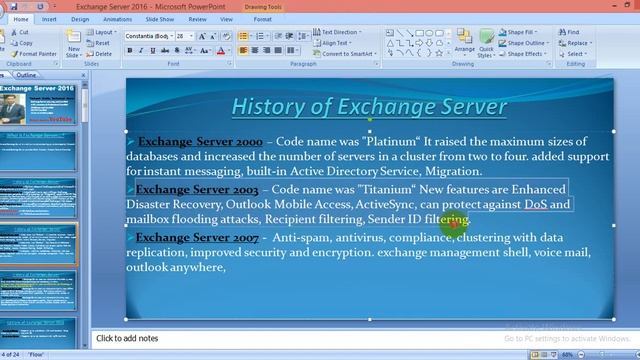Shrink the font size
This screenshot has height=360, width=640.
coord(213,36)
